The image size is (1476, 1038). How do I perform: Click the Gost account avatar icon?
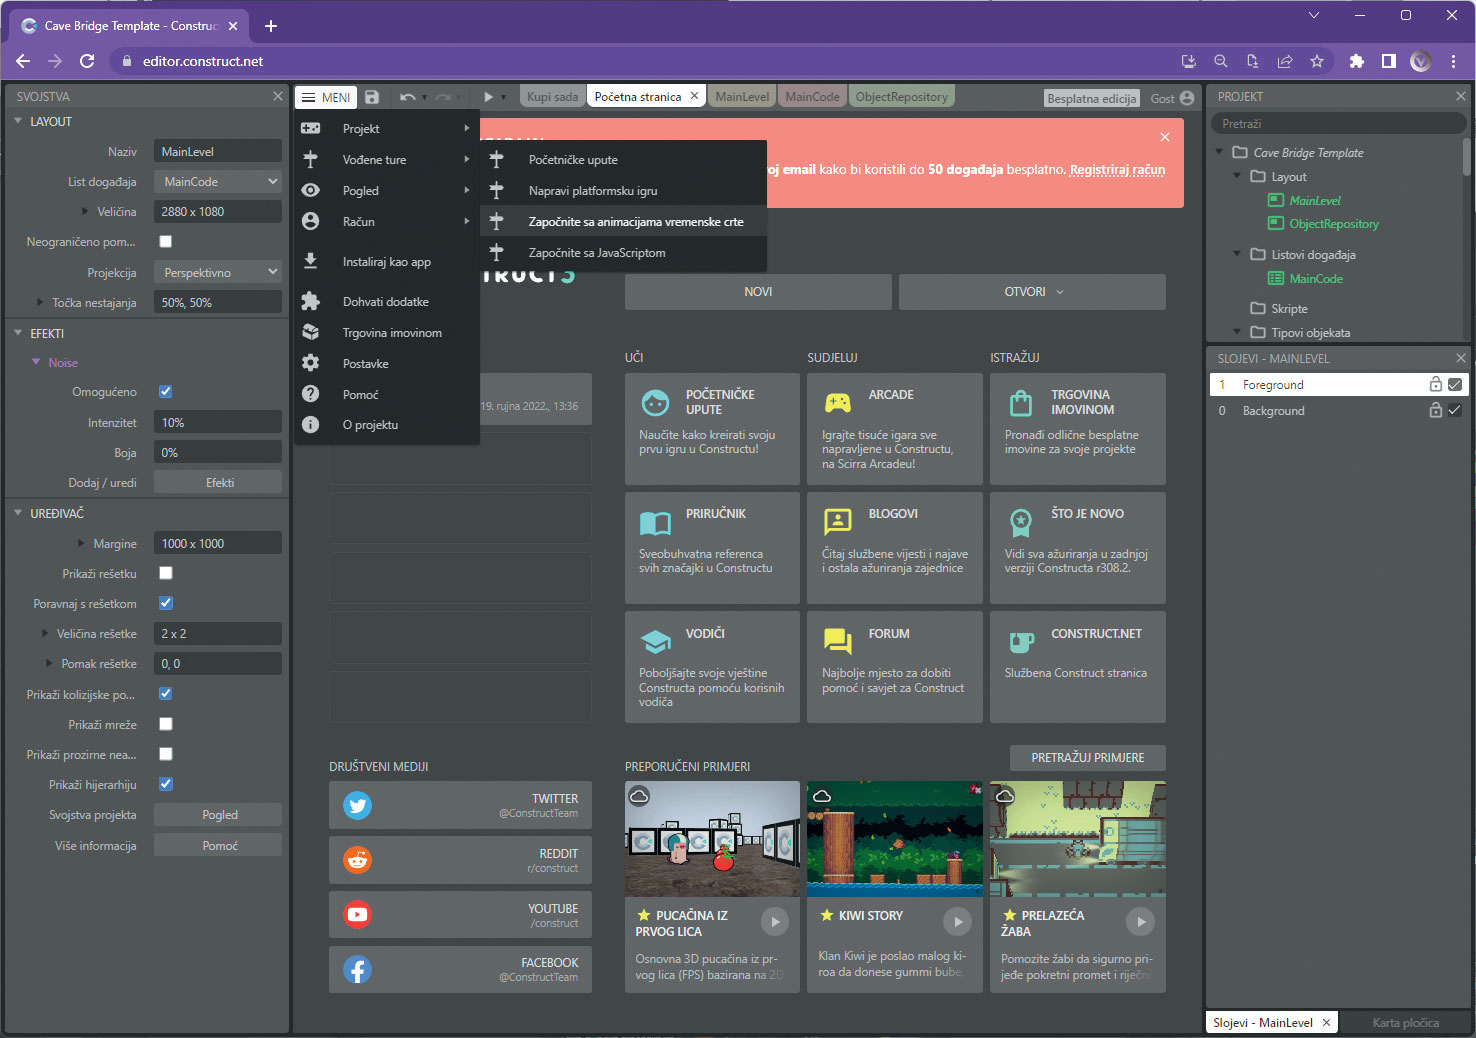pos(1187,98)
